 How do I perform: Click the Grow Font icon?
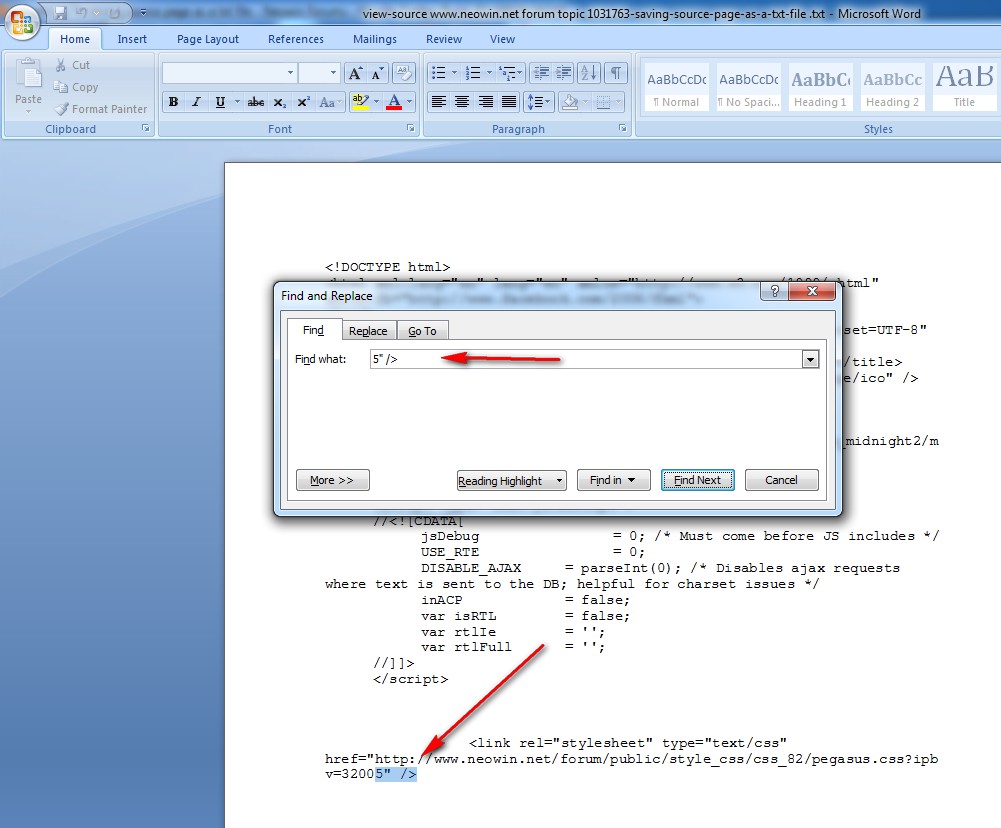click(x=355, y=73)
